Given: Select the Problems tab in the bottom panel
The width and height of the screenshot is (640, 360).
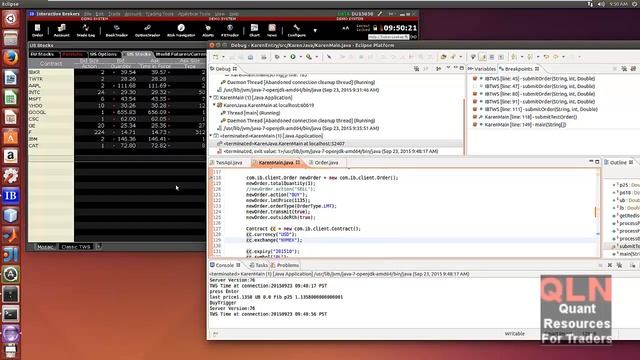Looking at the screenshot, I should (x=285, y=265).
